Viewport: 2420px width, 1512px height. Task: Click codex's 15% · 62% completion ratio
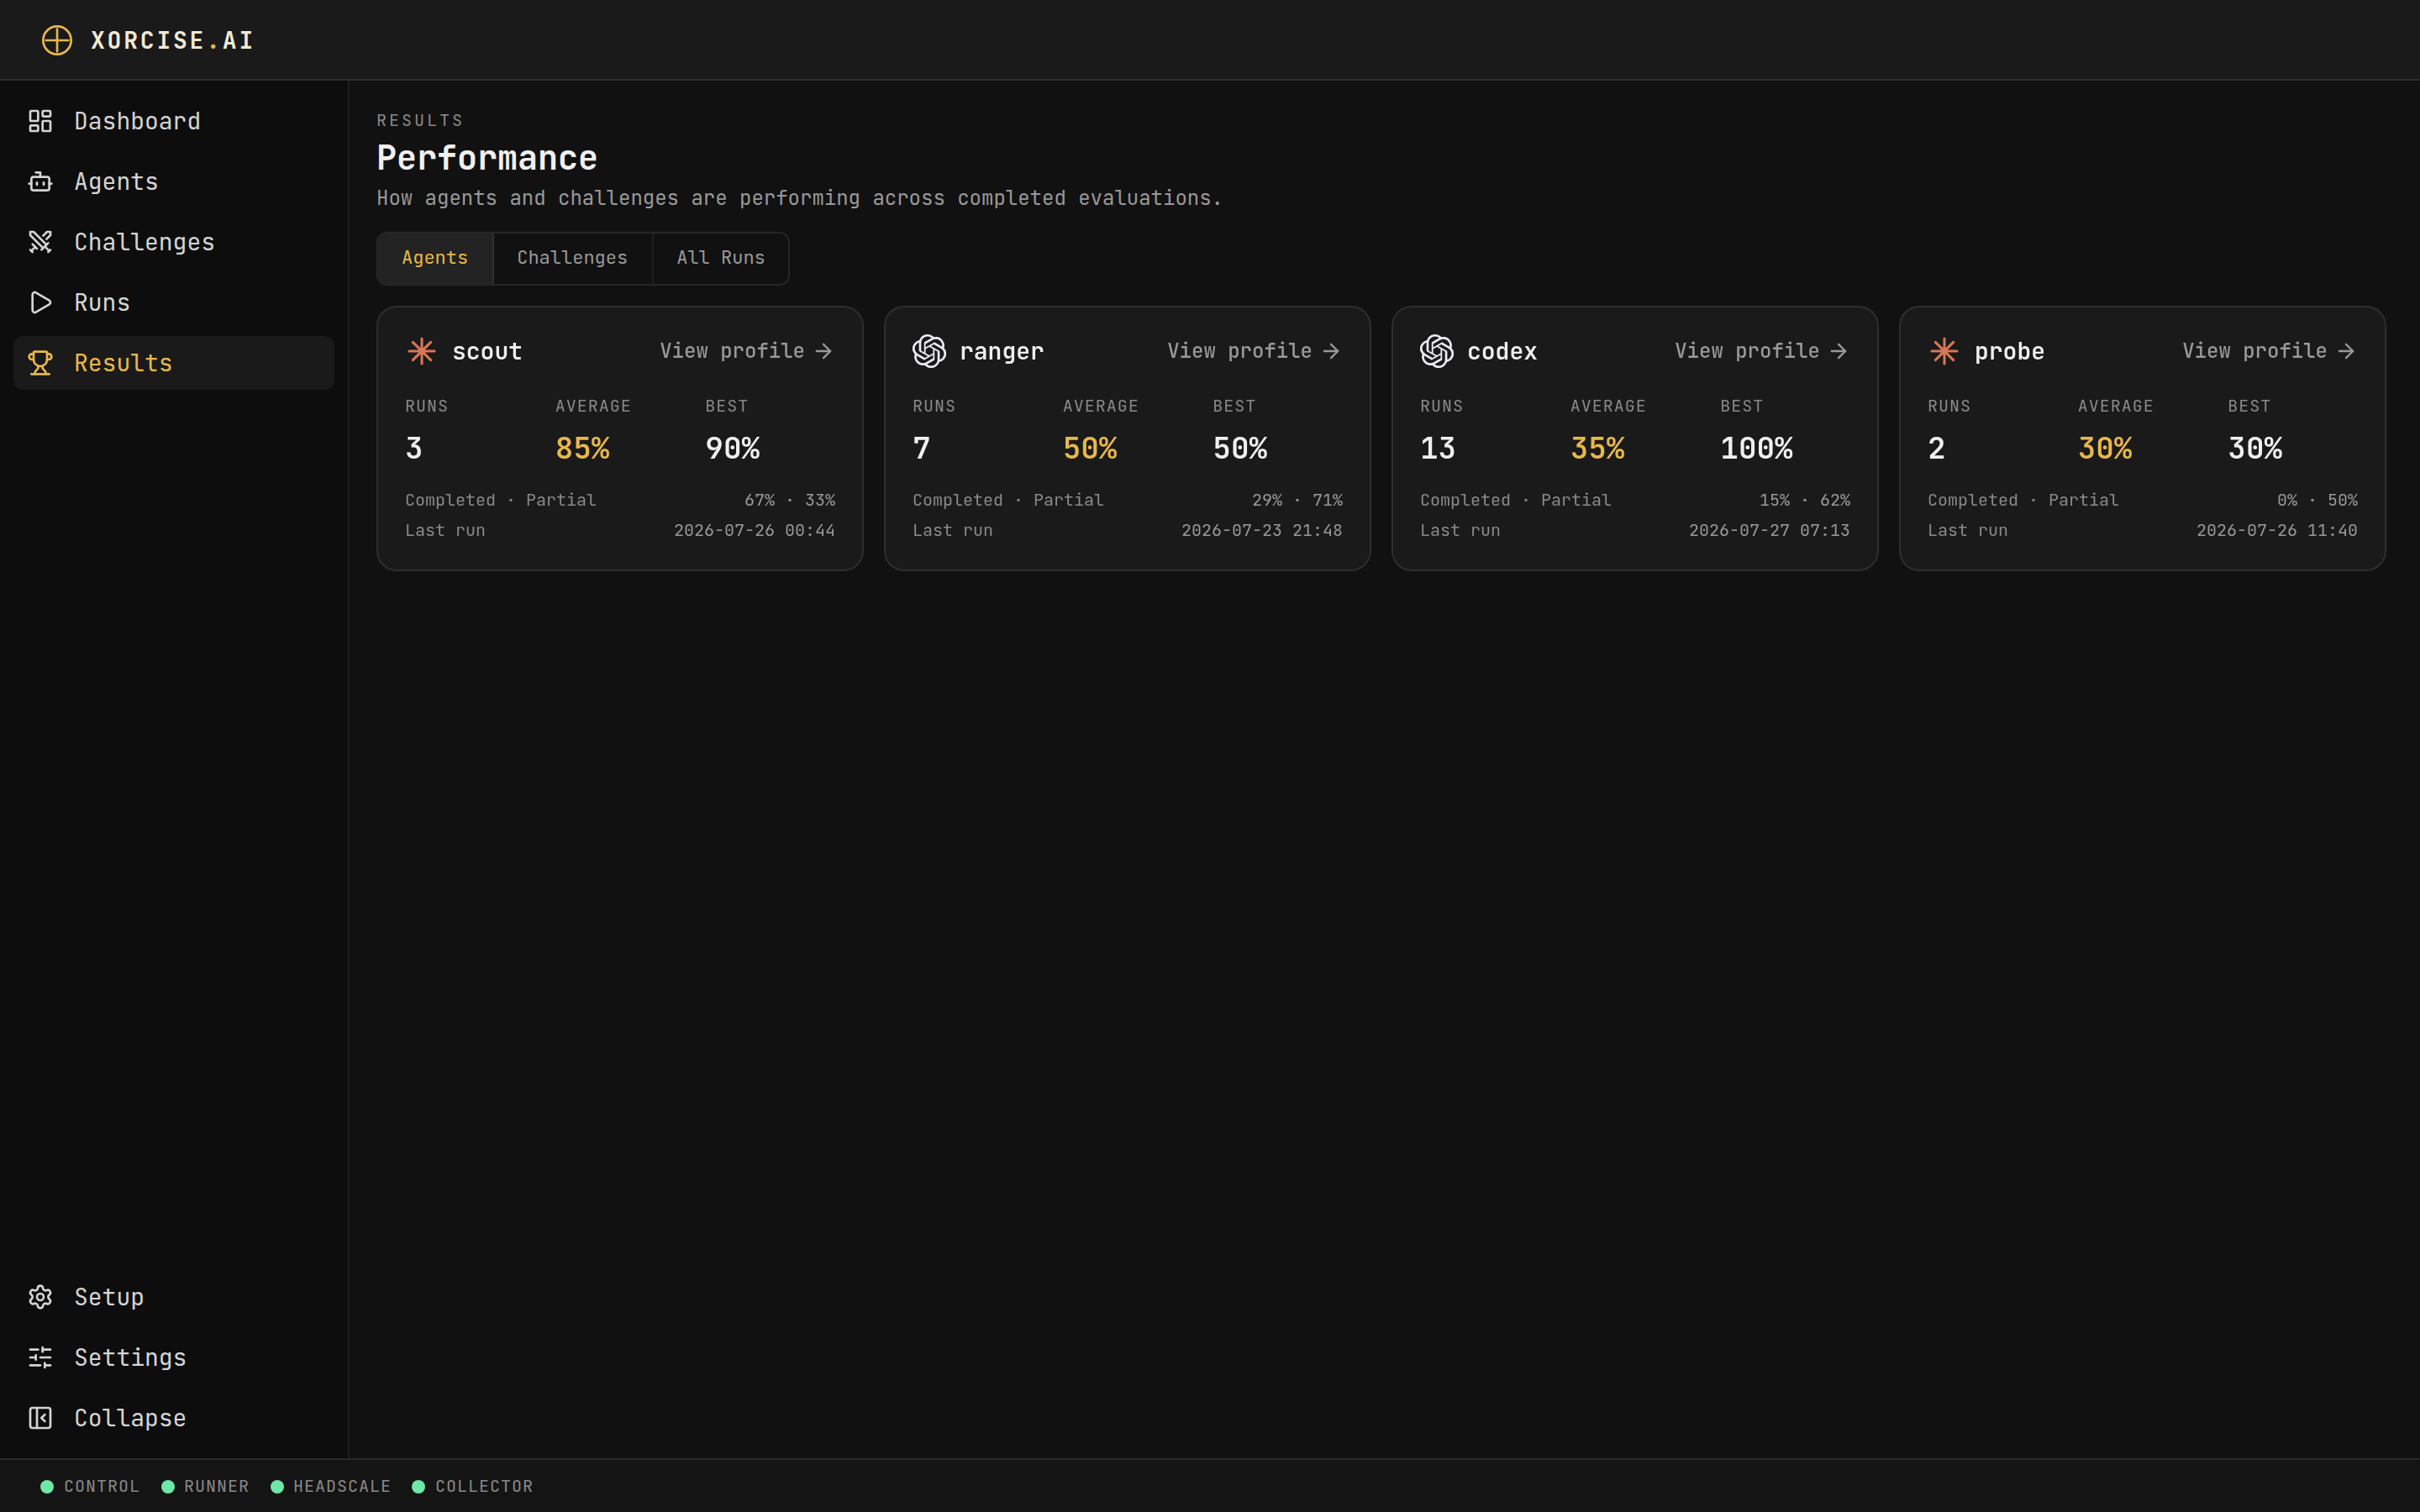click(x=1805, y=500)
